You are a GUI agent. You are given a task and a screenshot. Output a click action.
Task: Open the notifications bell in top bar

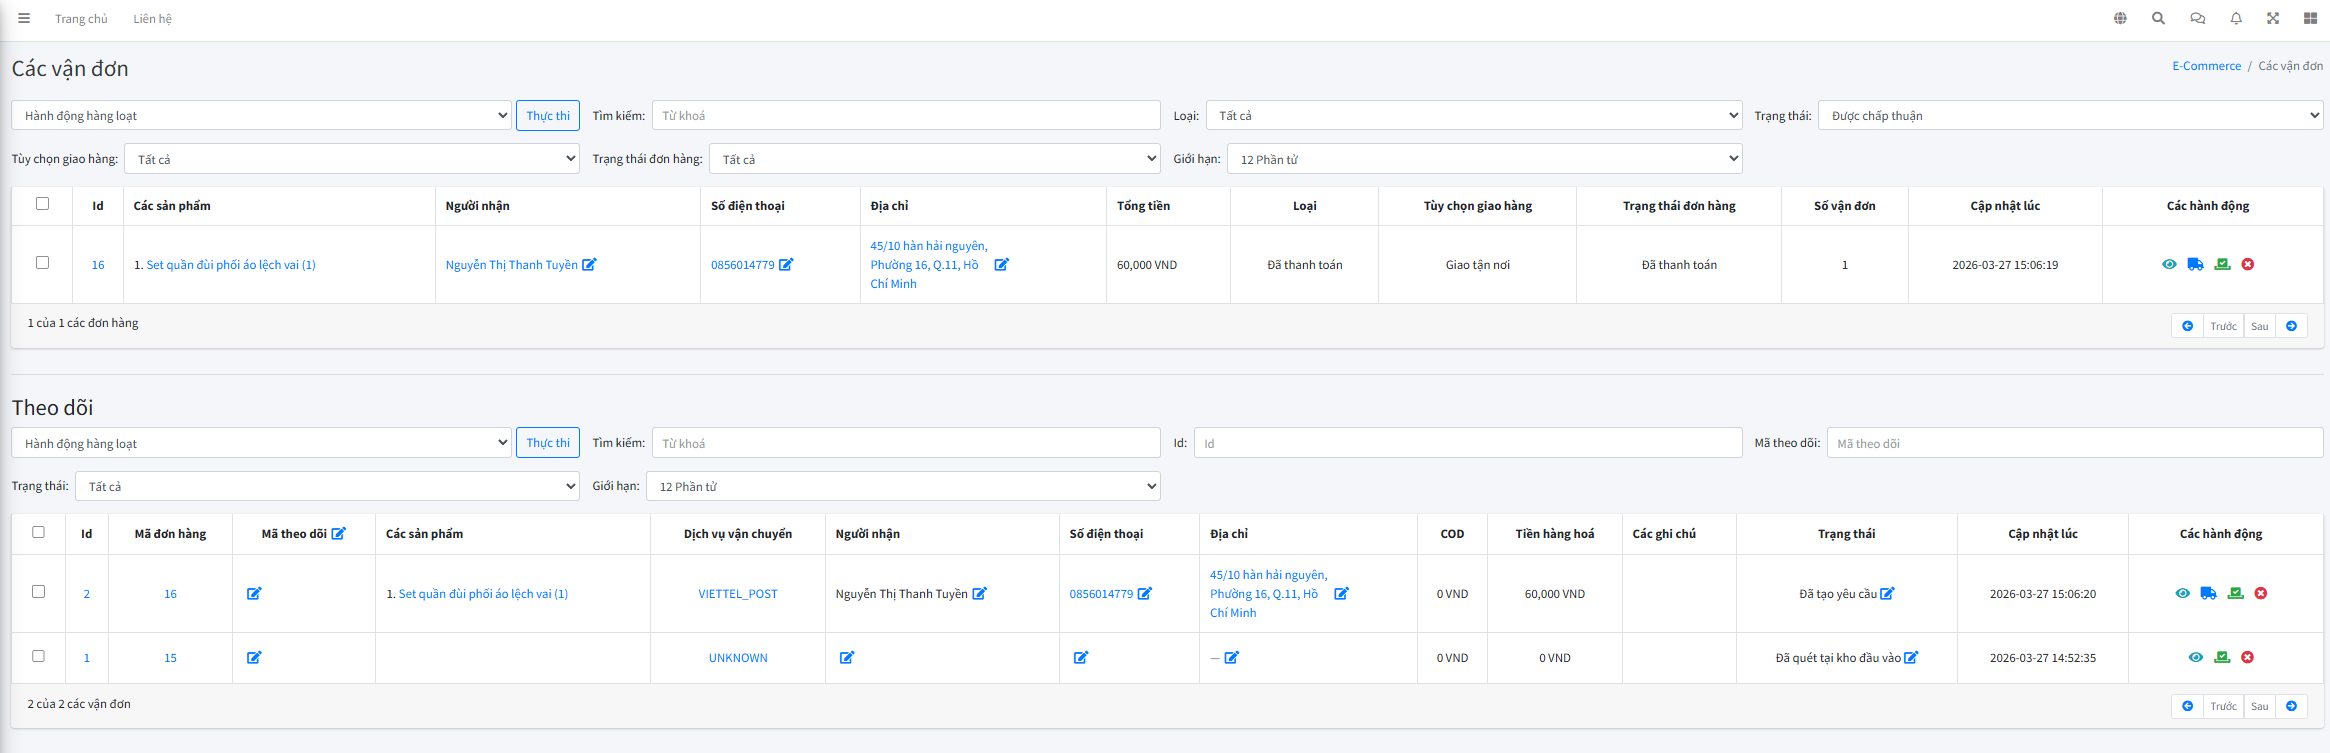point(2236,19)
